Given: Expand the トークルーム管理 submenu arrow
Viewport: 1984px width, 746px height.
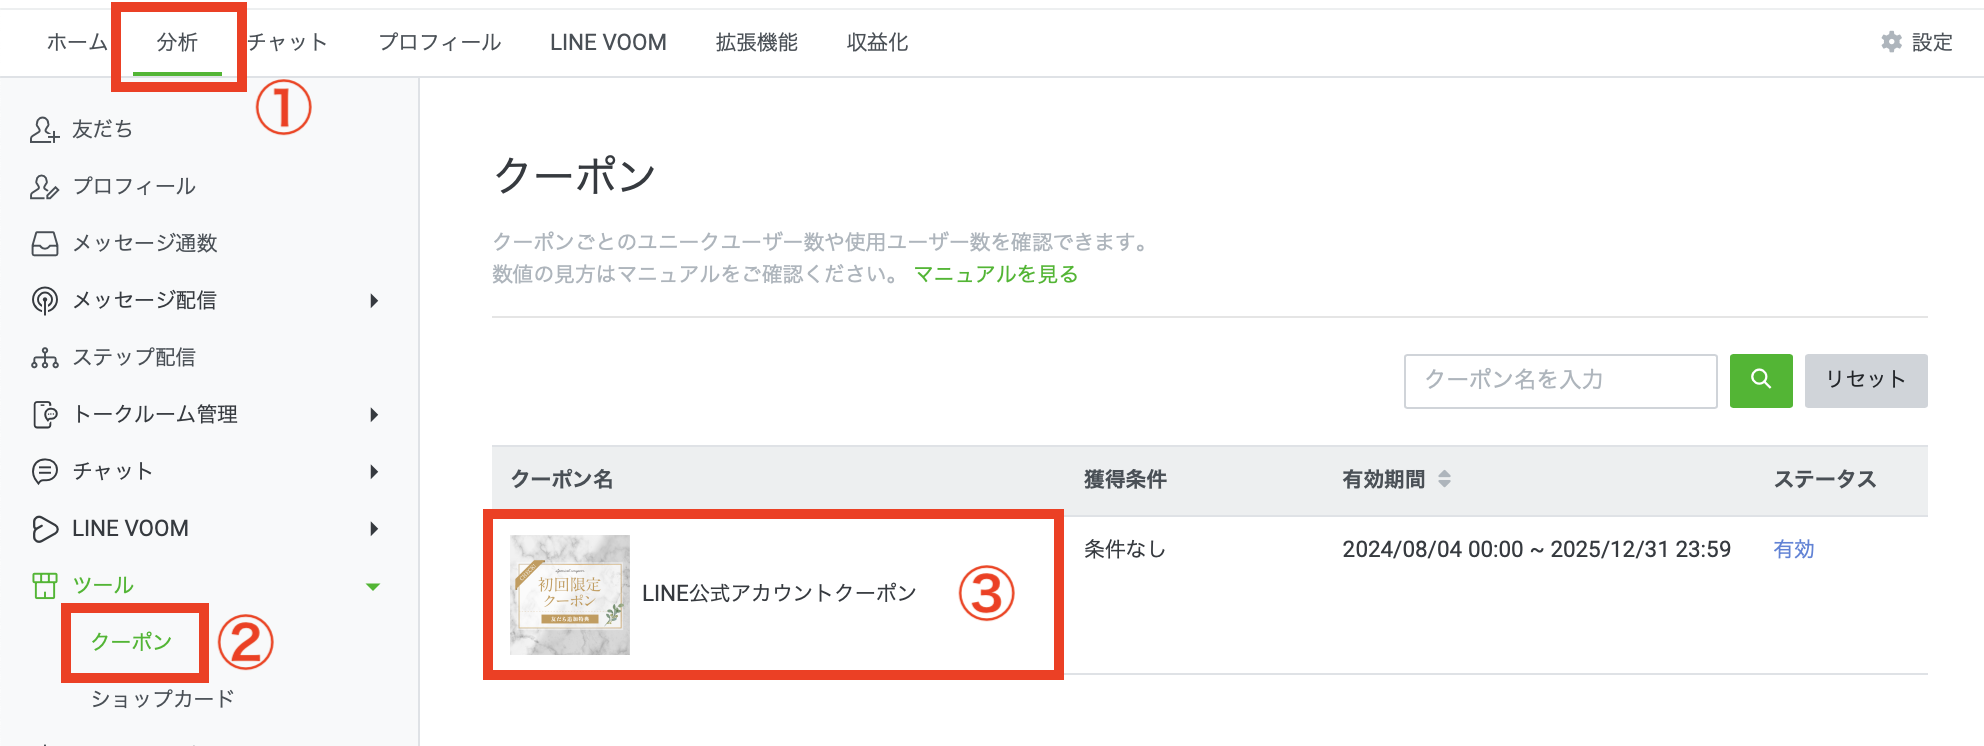Looking at the screenshot, I should (x=374, y=415).
